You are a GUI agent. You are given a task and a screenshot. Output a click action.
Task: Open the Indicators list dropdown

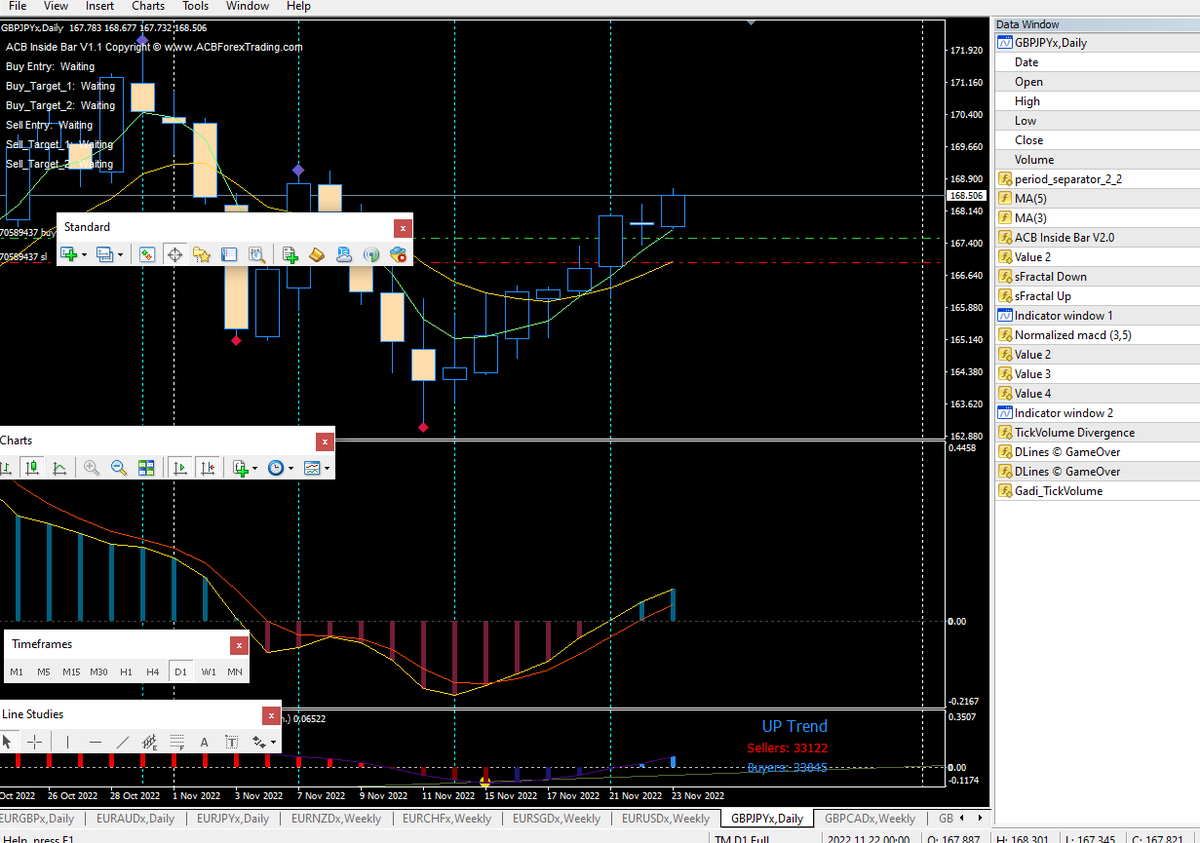click(253, 467)
